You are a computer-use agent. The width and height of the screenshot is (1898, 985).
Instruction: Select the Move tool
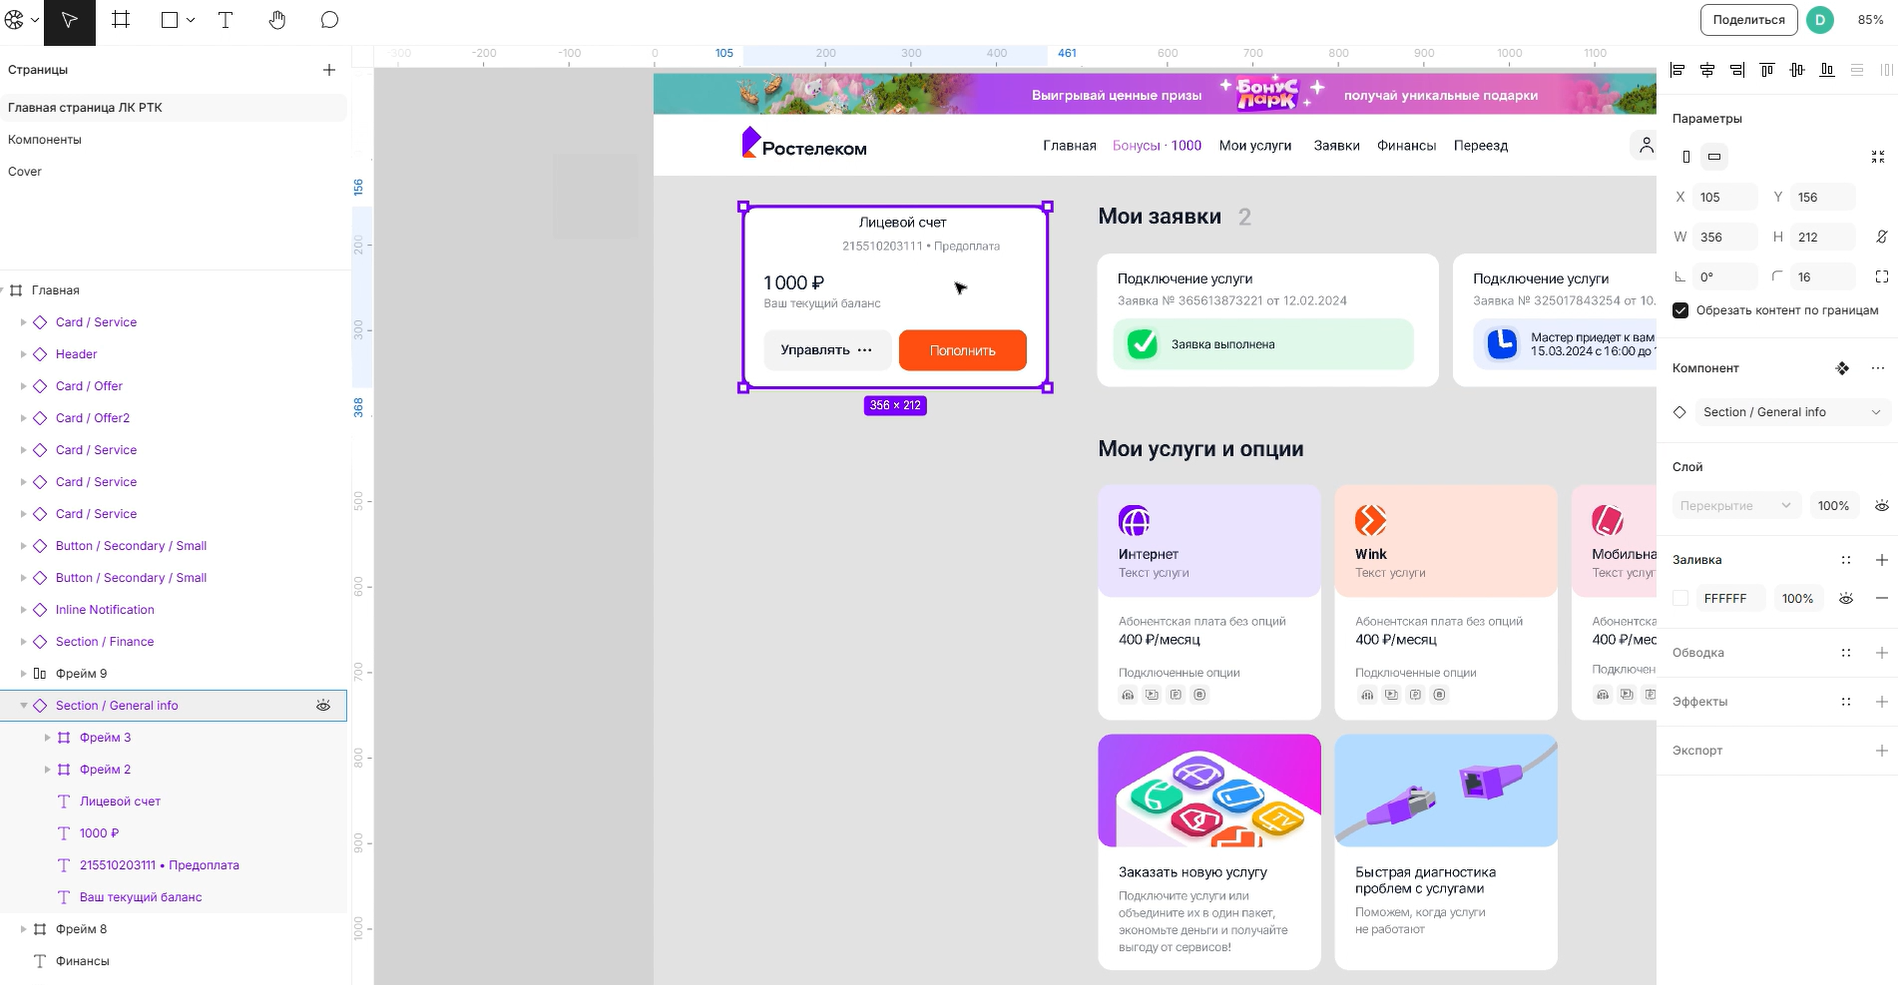pyautogui.click(x=69, y=20)
